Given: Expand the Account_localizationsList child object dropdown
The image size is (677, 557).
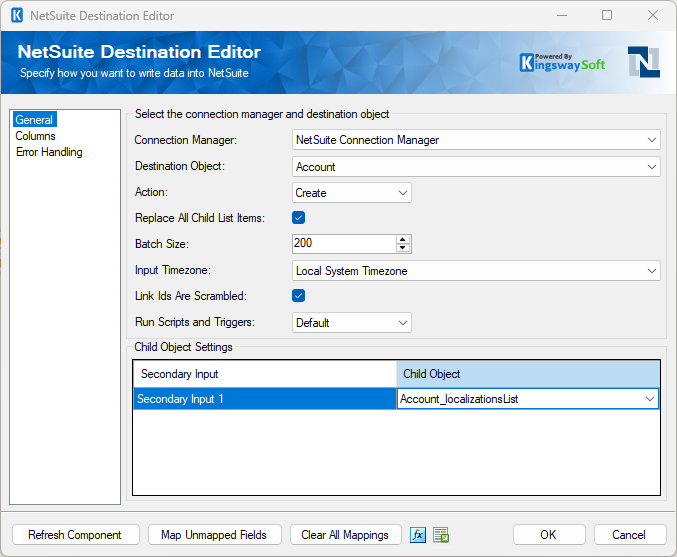Looking at the screenshot, I should [528, 399].
